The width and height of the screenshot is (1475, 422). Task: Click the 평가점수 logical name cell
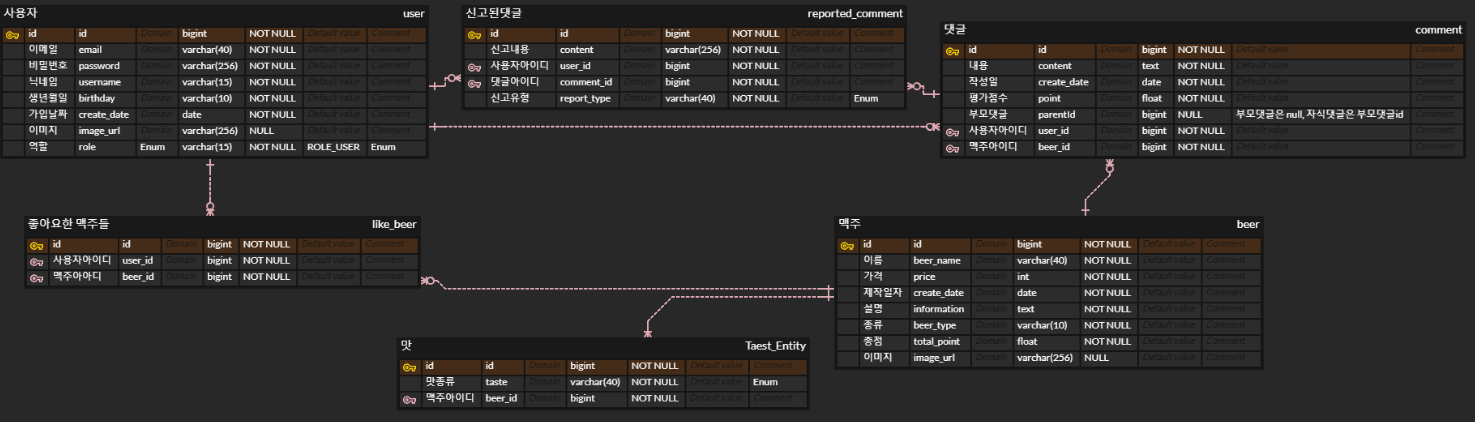tap(999, 98)
